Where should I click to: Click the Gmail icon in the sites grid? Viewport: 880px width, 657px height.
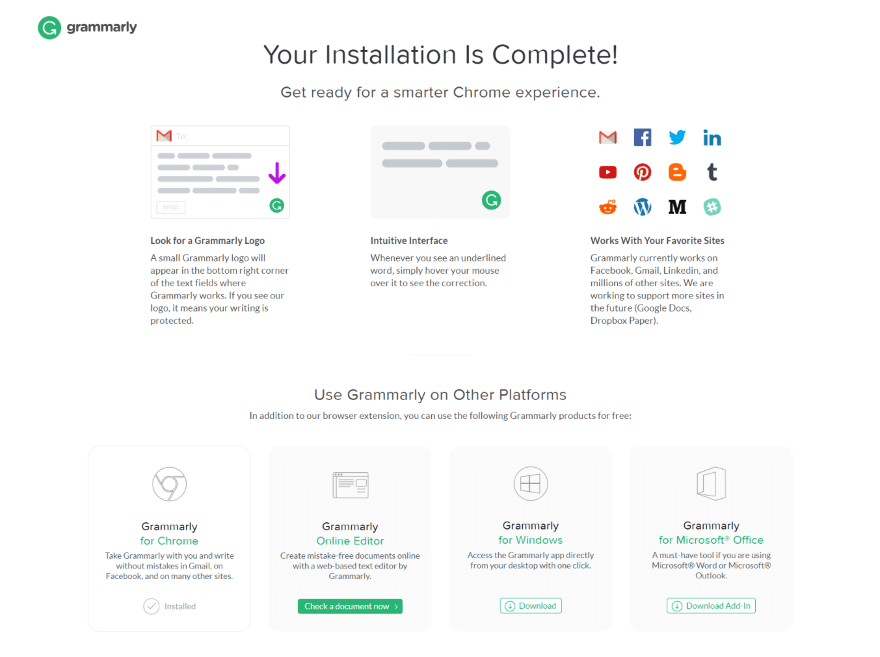point(608,138)
